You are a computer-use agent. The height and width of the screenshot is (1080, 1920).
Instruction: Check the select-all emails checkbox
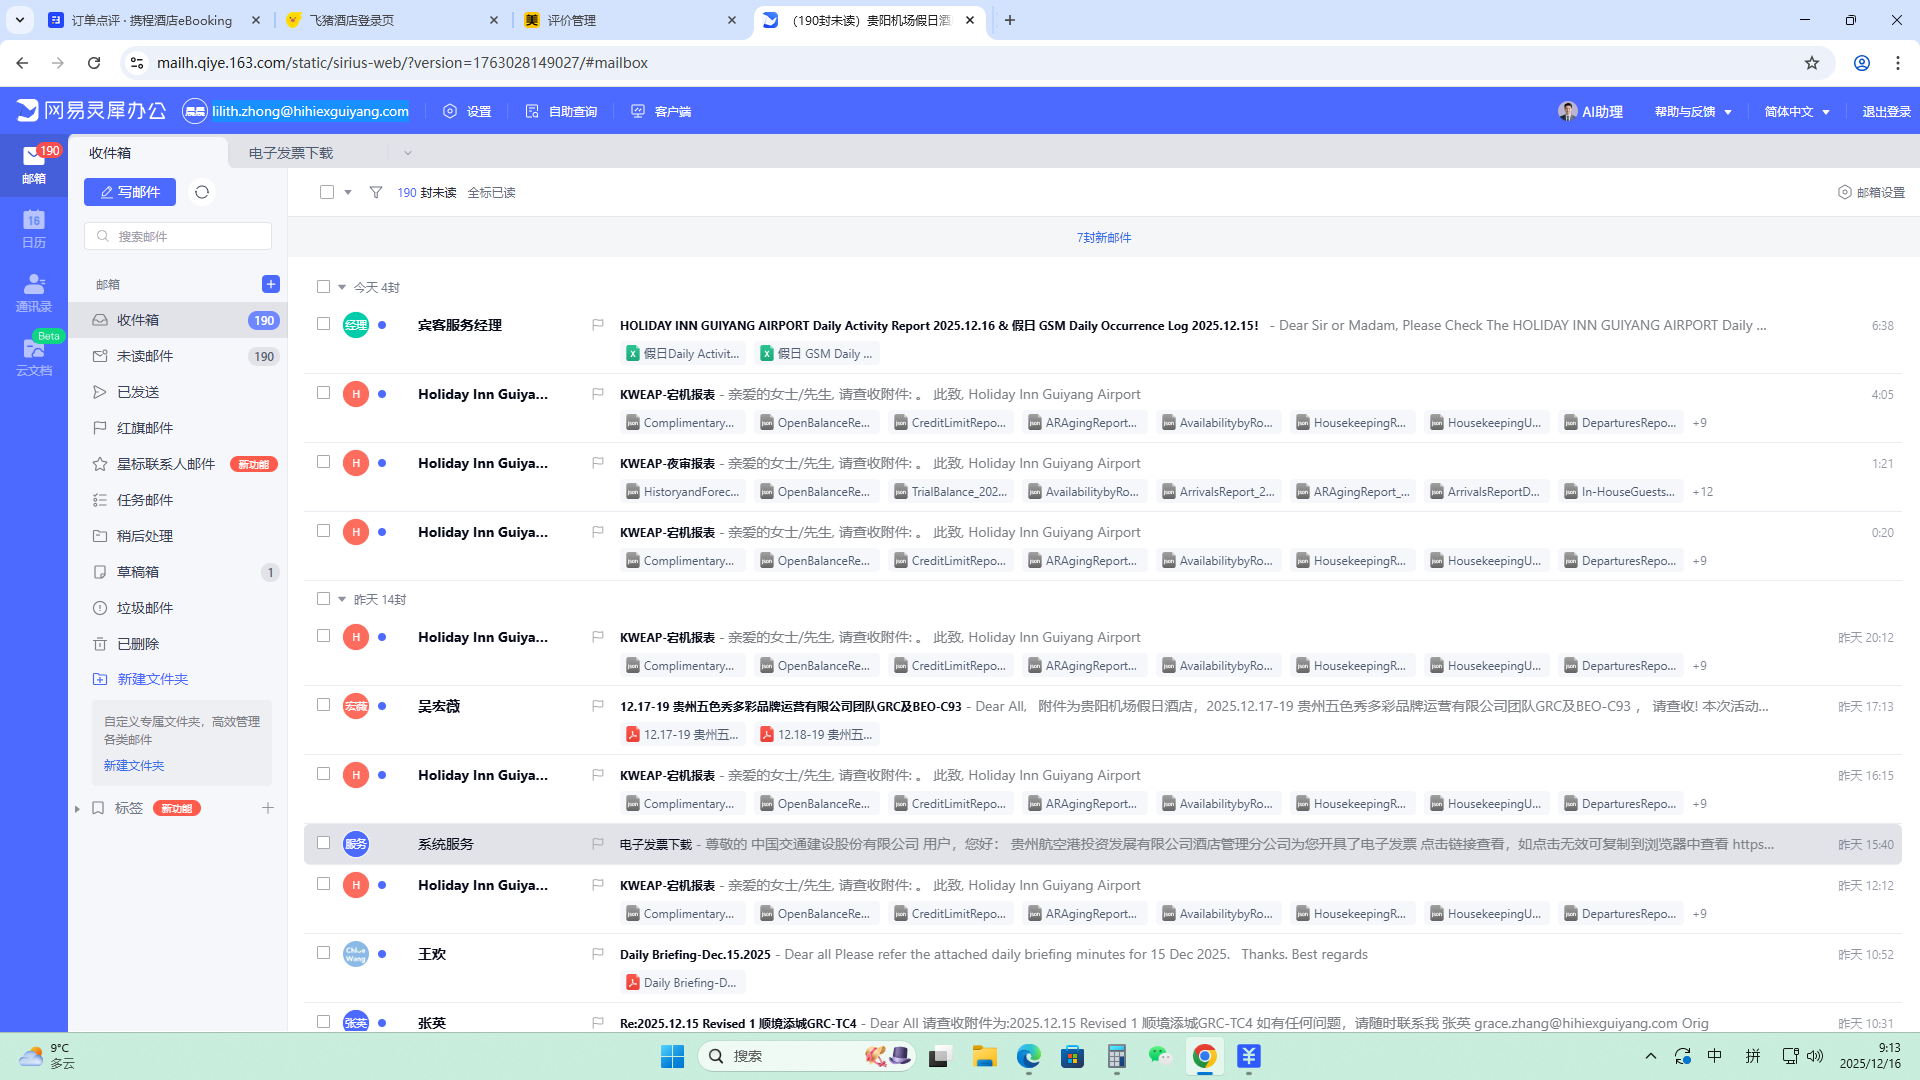327,192
